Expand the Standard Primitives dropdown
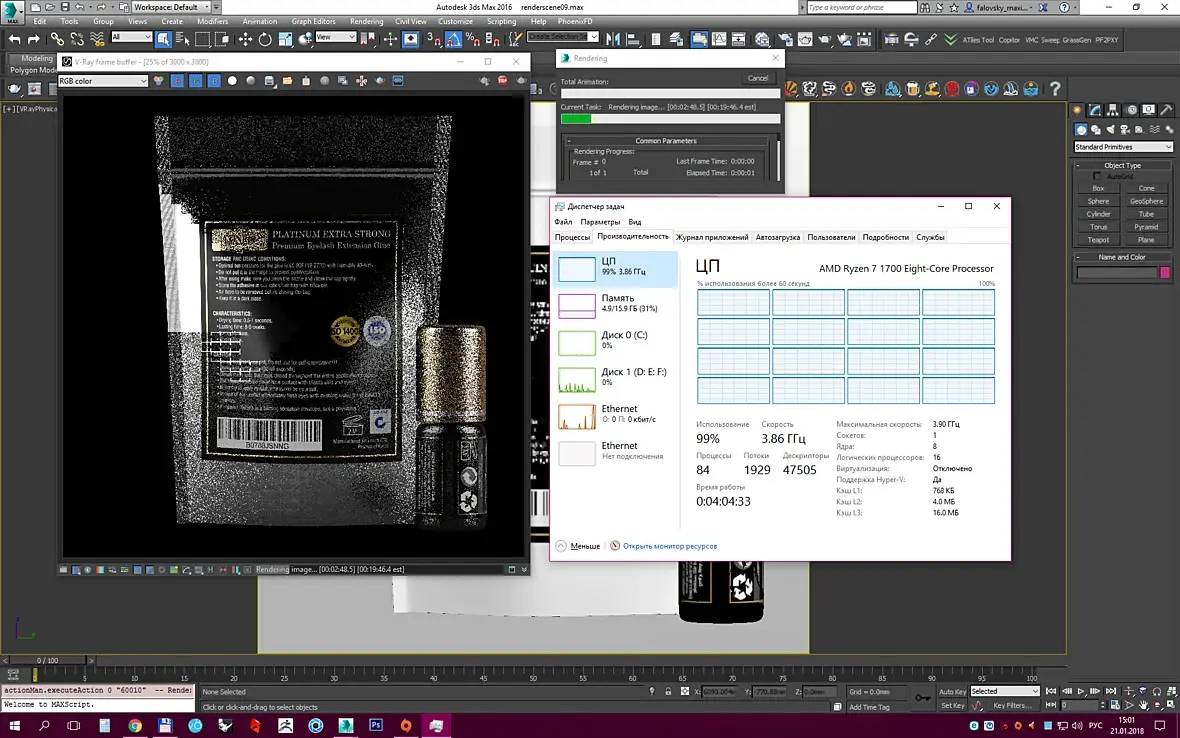The width and height of the screenshot is (1180, 738). [1122, 147]
